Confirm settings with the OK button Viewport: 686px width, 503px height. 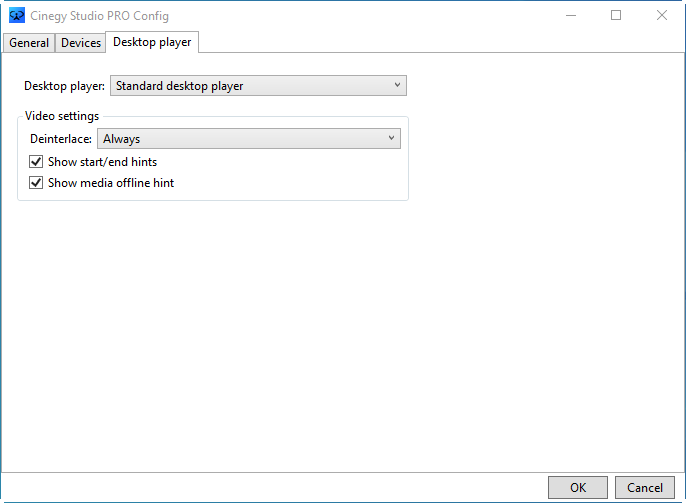[578, 488]
